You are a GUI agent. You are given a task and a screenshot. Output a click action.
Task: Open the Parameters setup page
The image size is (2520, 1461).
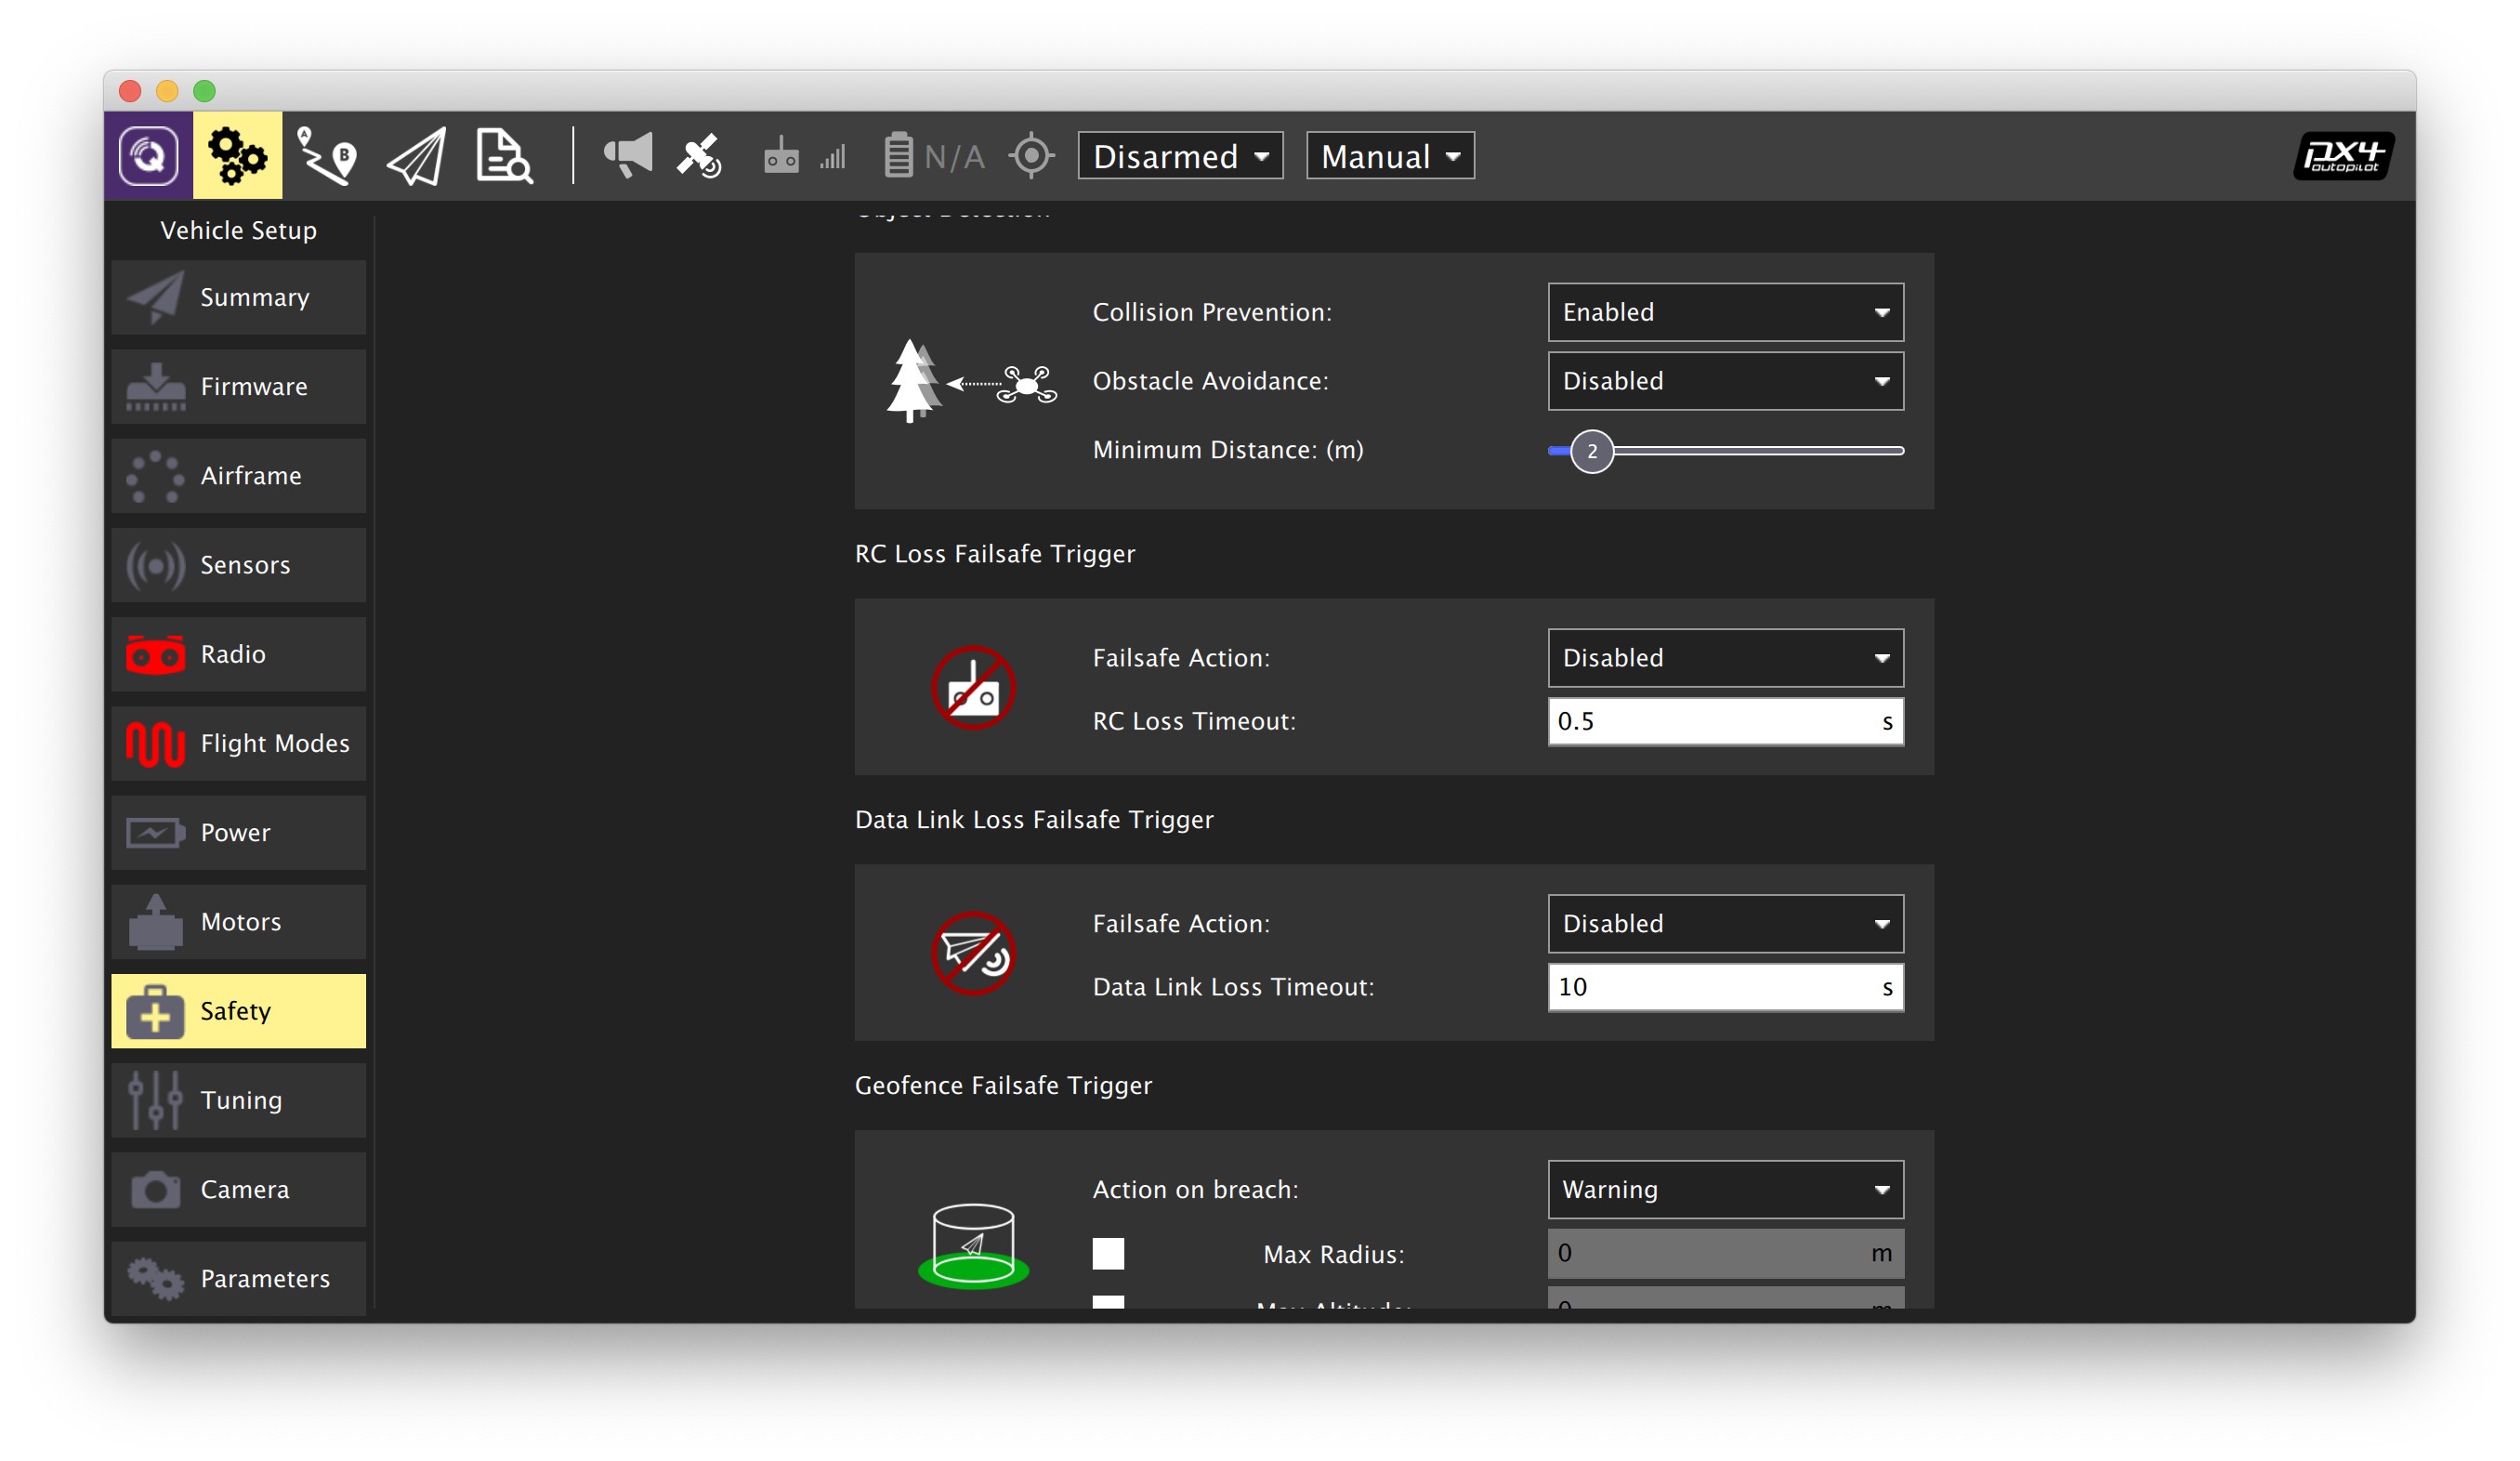pos(239,1278)
